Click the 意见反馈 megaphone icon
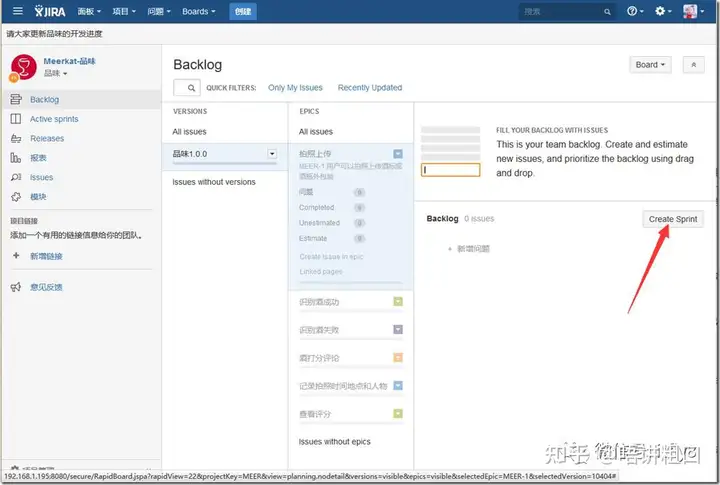The height and width of the screenshot is (485, 720). click(x=16, y=287)
